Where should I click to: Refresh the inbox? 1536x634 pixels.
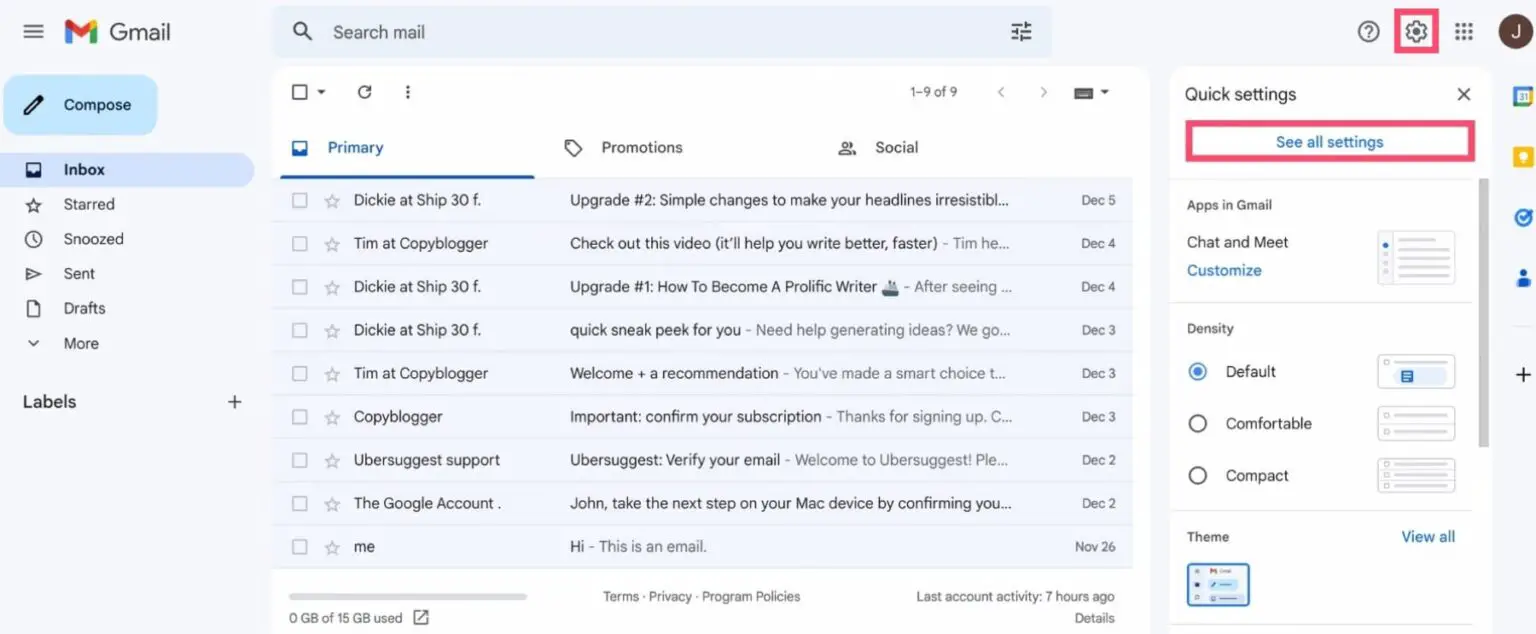[x=364, y=91]
